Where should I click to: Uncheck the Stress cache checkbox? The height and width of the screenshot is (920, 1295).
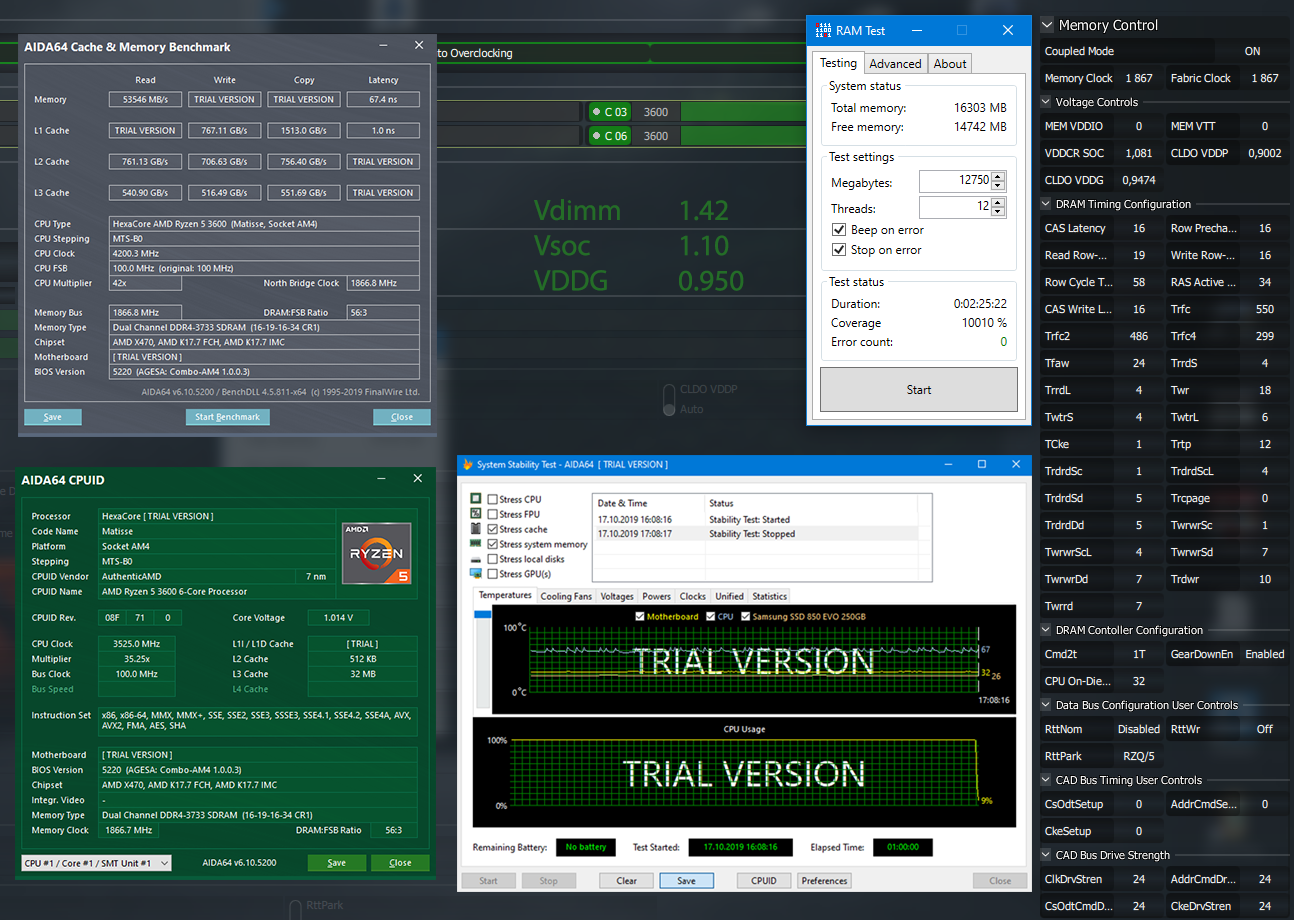click(492, 529)
